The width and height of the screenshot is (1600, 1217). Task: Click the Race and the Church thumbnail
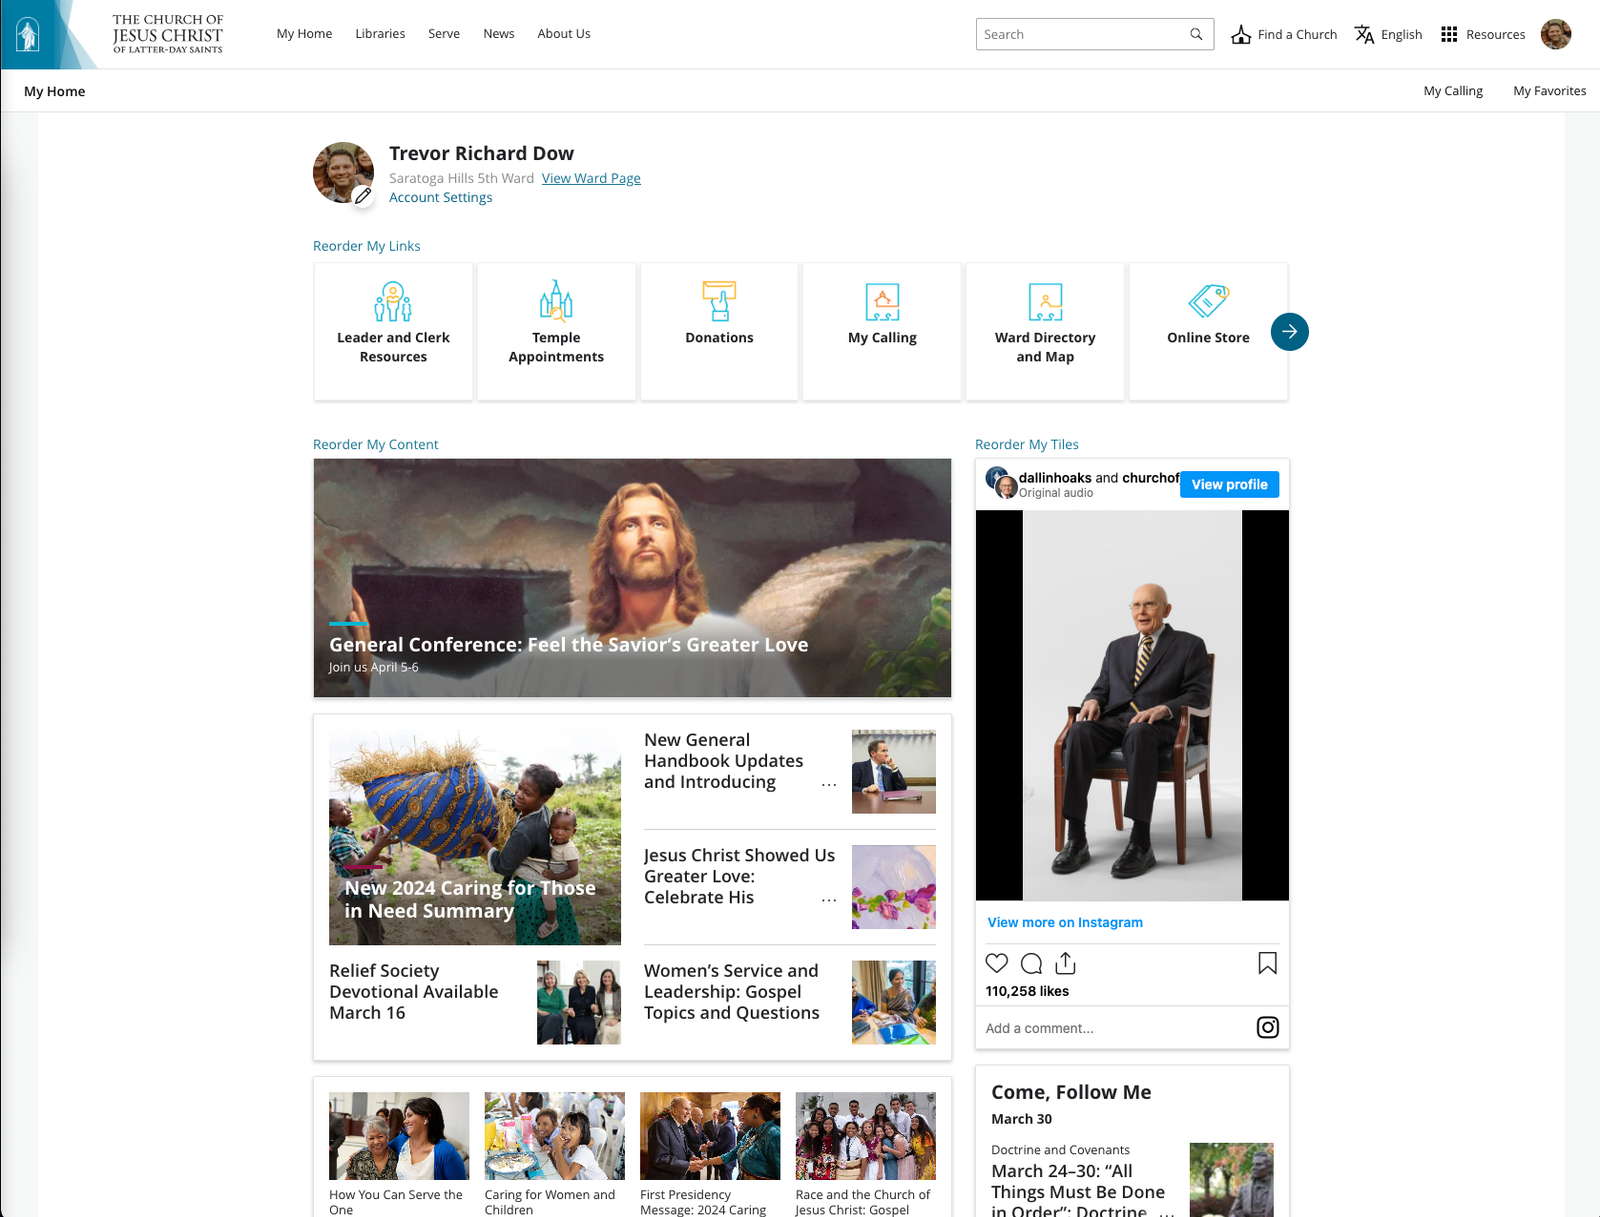866,1136
